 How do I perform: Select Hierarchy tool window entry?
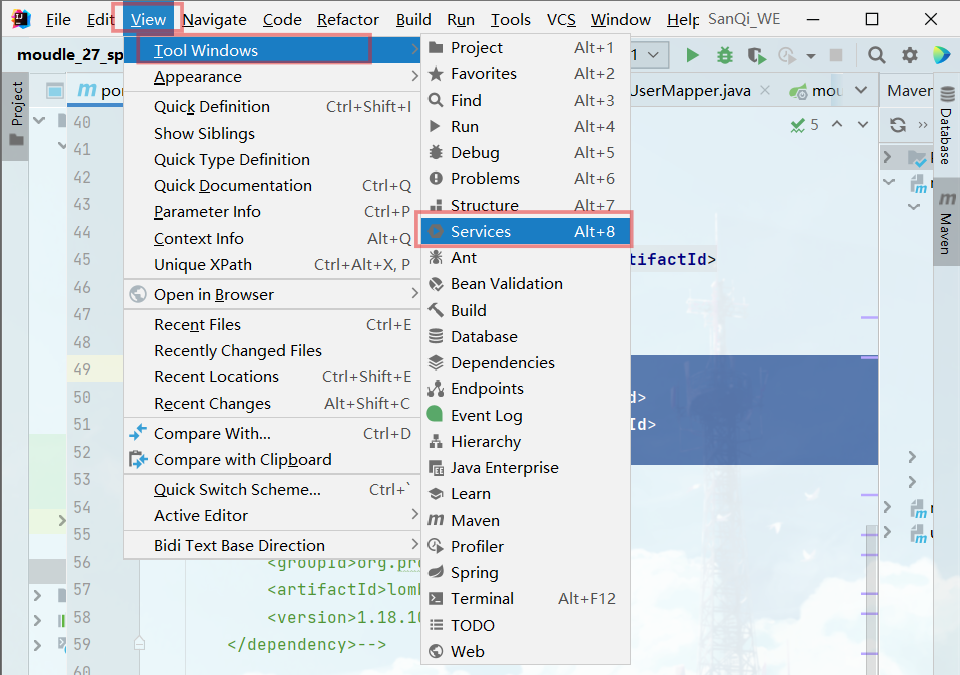tap(525, 441)
